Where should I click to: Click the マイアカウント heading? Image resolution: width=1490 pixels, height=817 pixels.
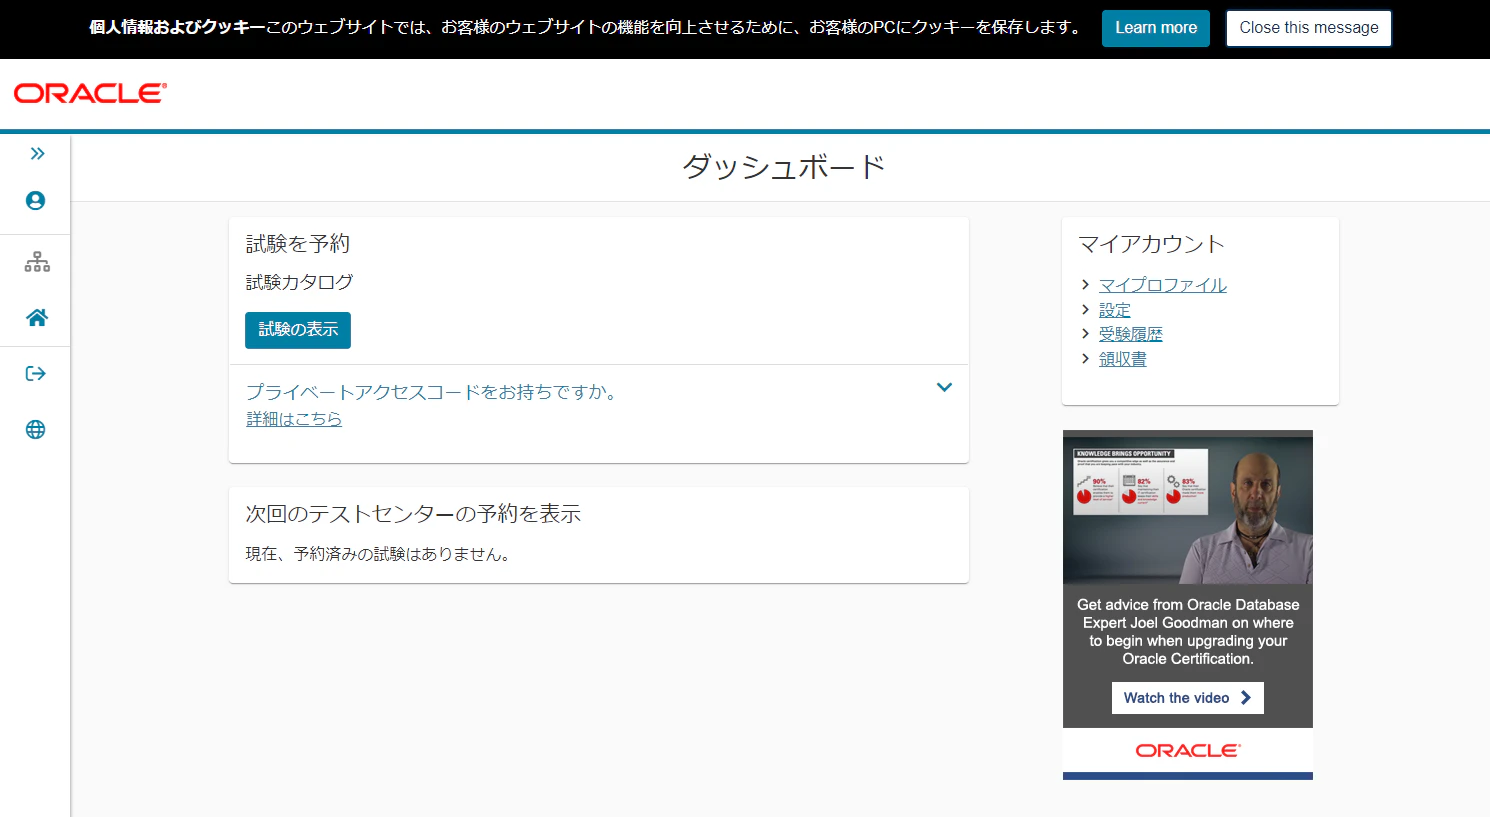1151,244
